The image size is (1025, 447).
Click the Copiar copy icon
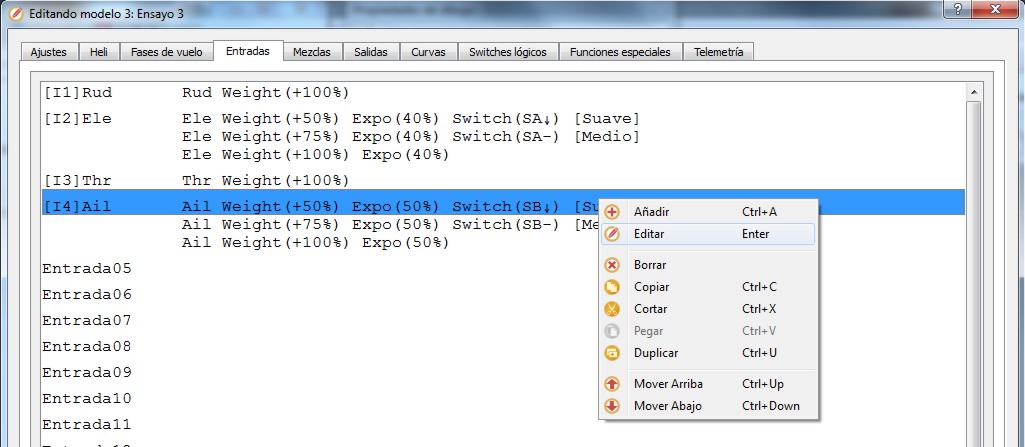pyautogui.click(x=613, y=287)
